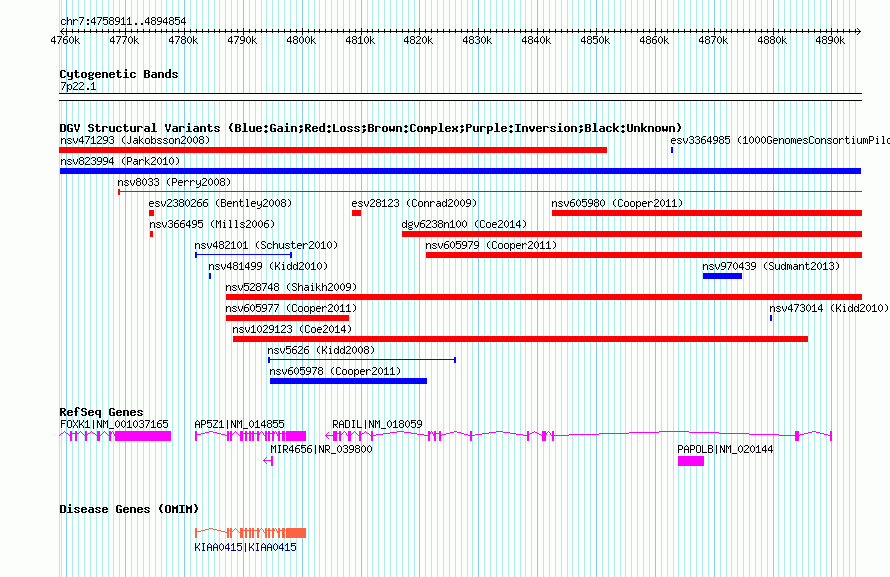Click the 4770k ruler tick label

124,41
